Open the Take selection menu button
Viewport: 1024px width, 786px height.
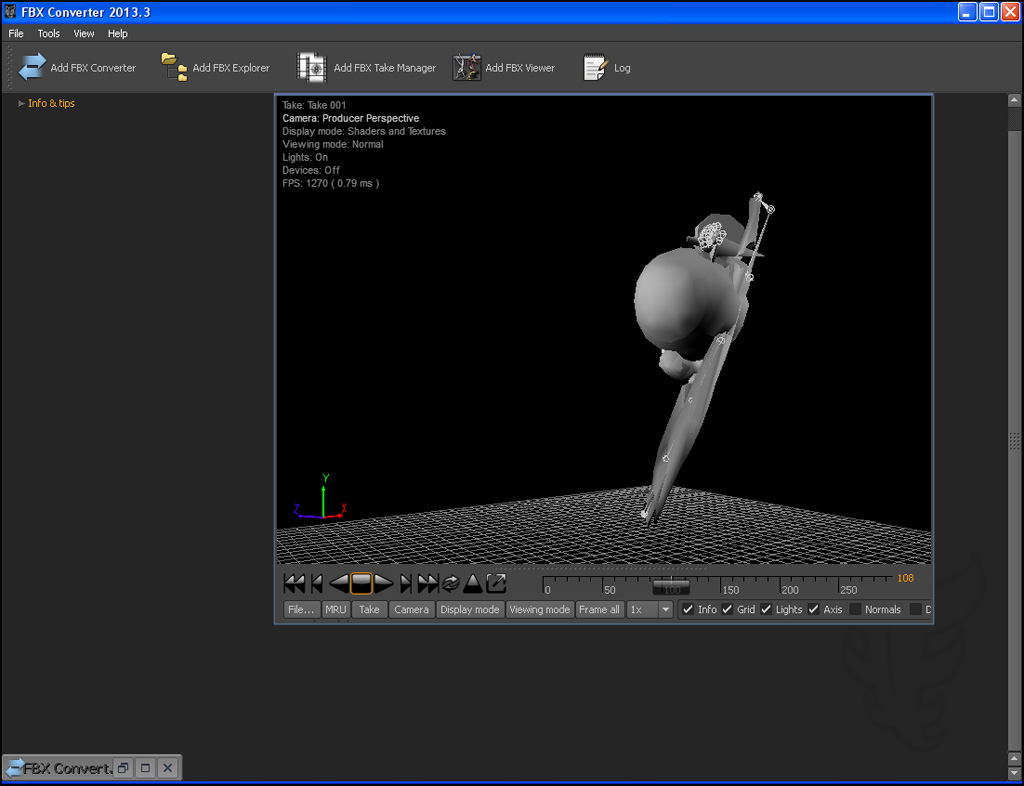[369, 609]
